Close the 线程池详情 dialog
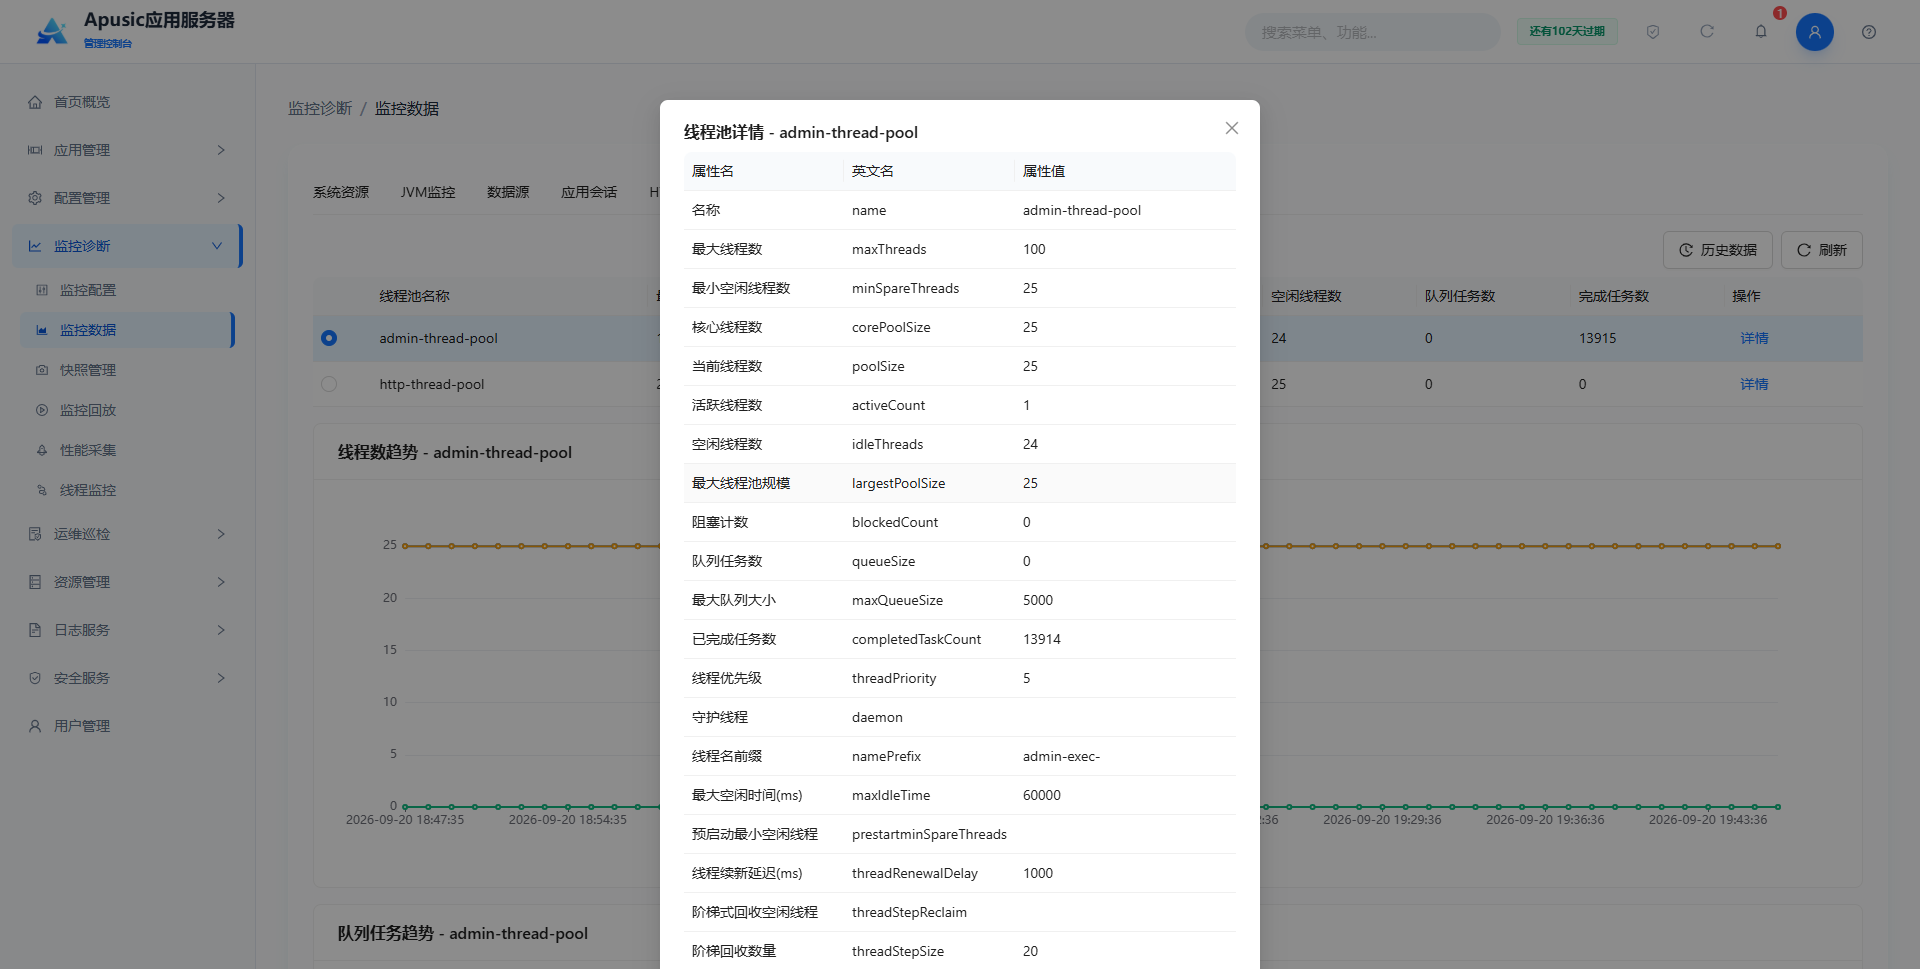Screen dimensions: 1920x969 point(1232,128)
